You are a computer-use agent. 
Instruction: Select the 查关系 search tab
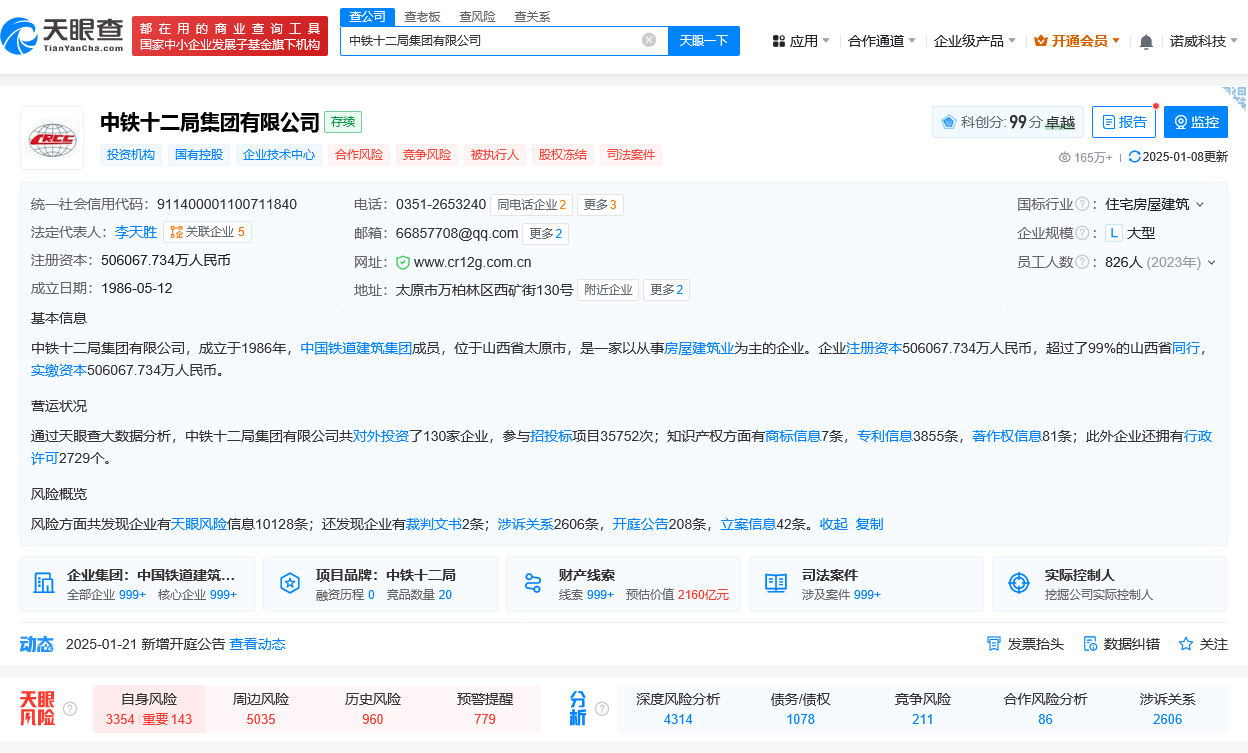[532, 16]
